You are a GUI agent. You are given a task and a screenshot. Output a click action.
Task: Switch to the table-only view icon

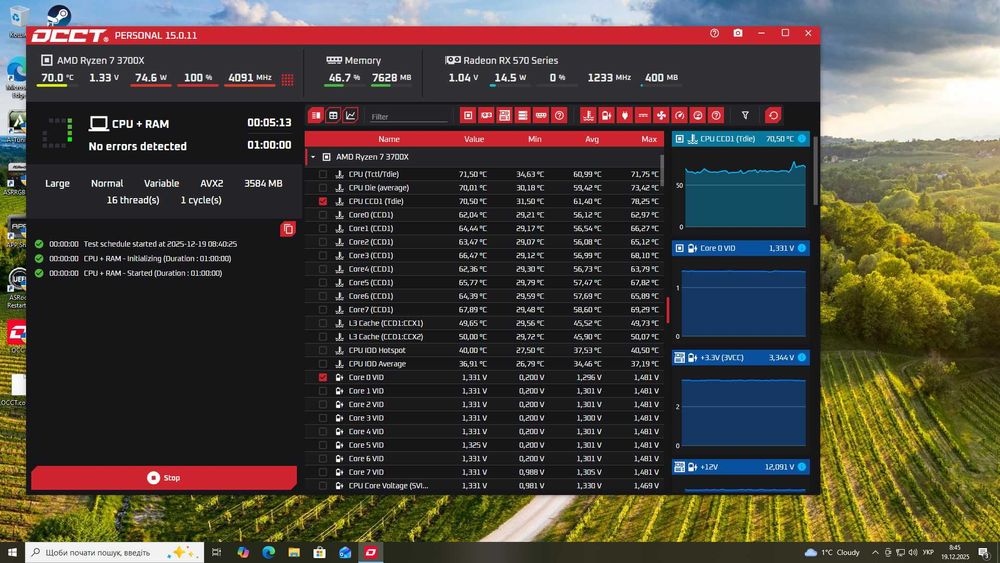click(x=333, y=115)
